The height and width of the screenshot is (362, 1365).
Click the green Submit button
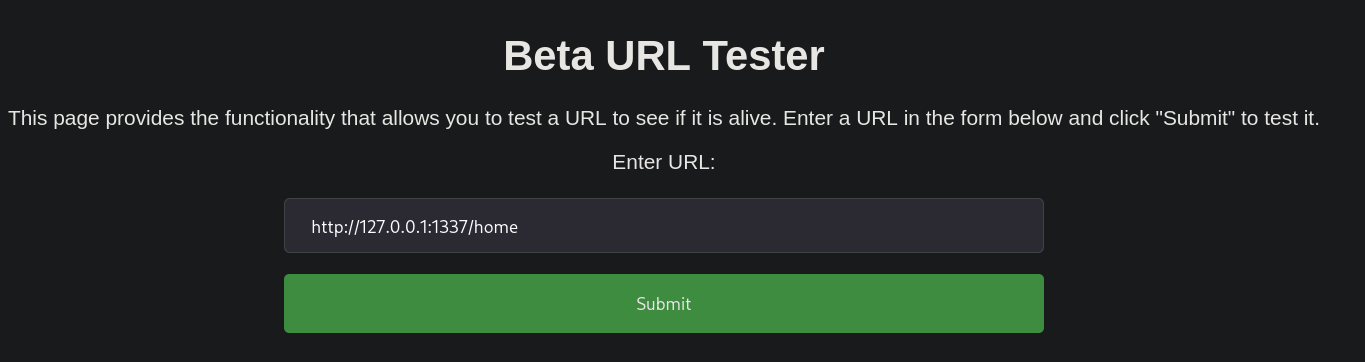664,303
